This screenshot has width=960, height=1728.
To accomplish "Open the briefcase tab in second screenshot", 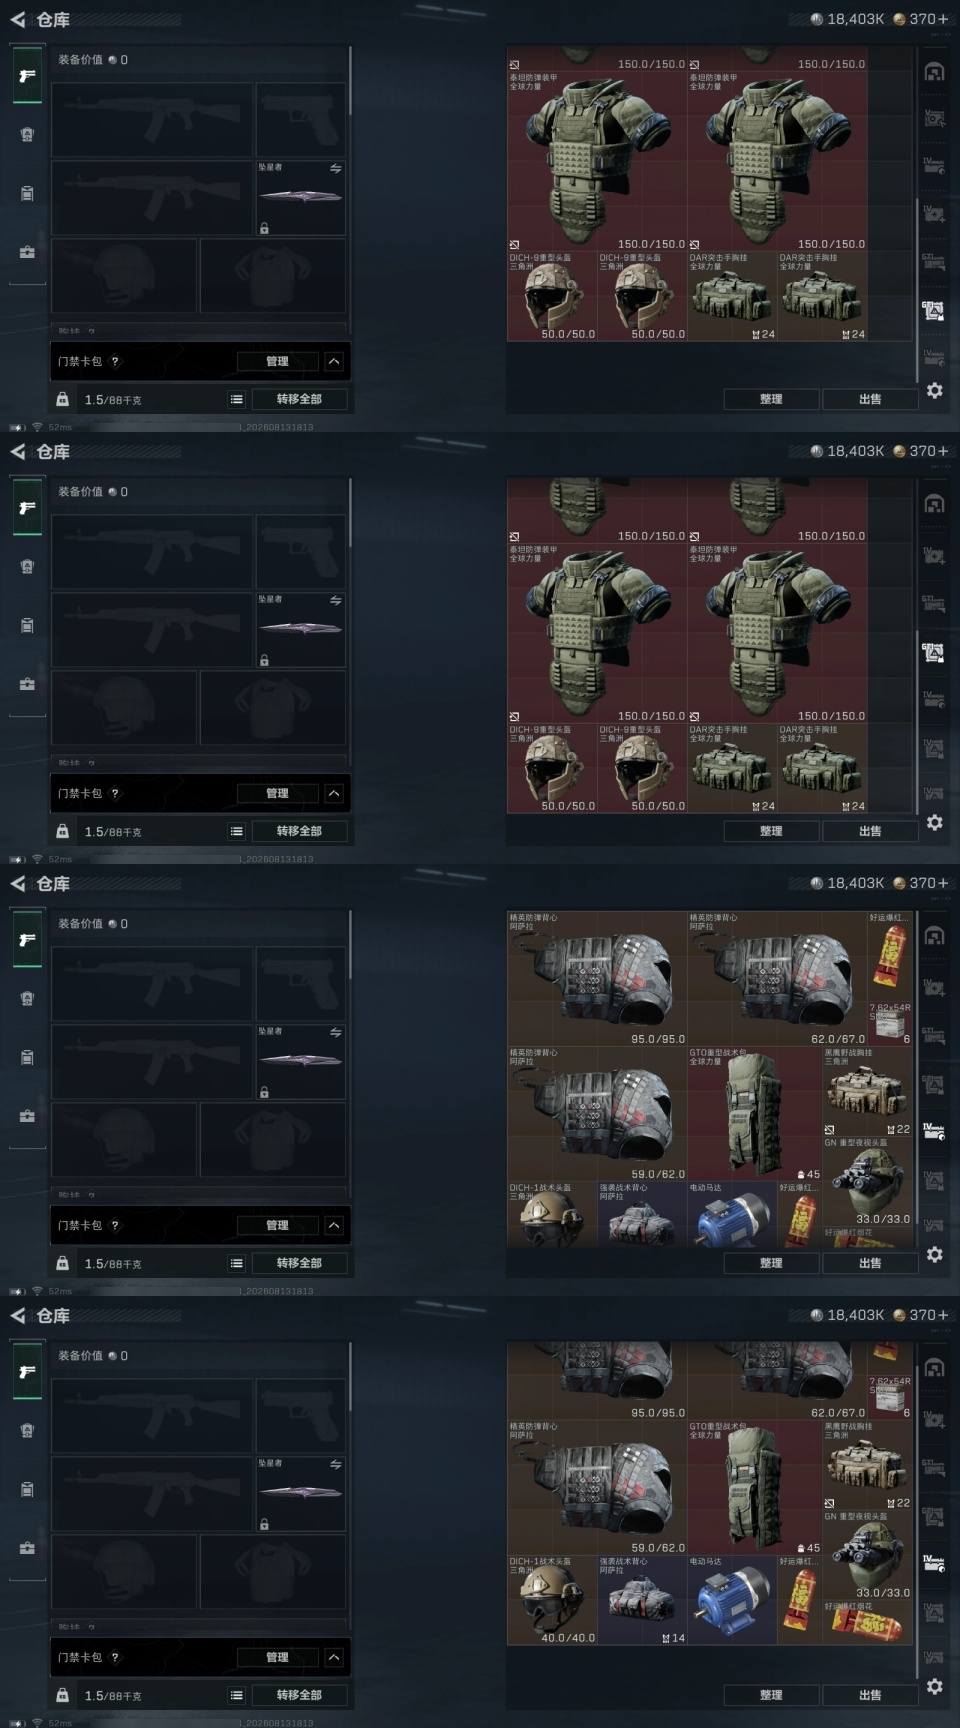I will (x=27, y=684).
